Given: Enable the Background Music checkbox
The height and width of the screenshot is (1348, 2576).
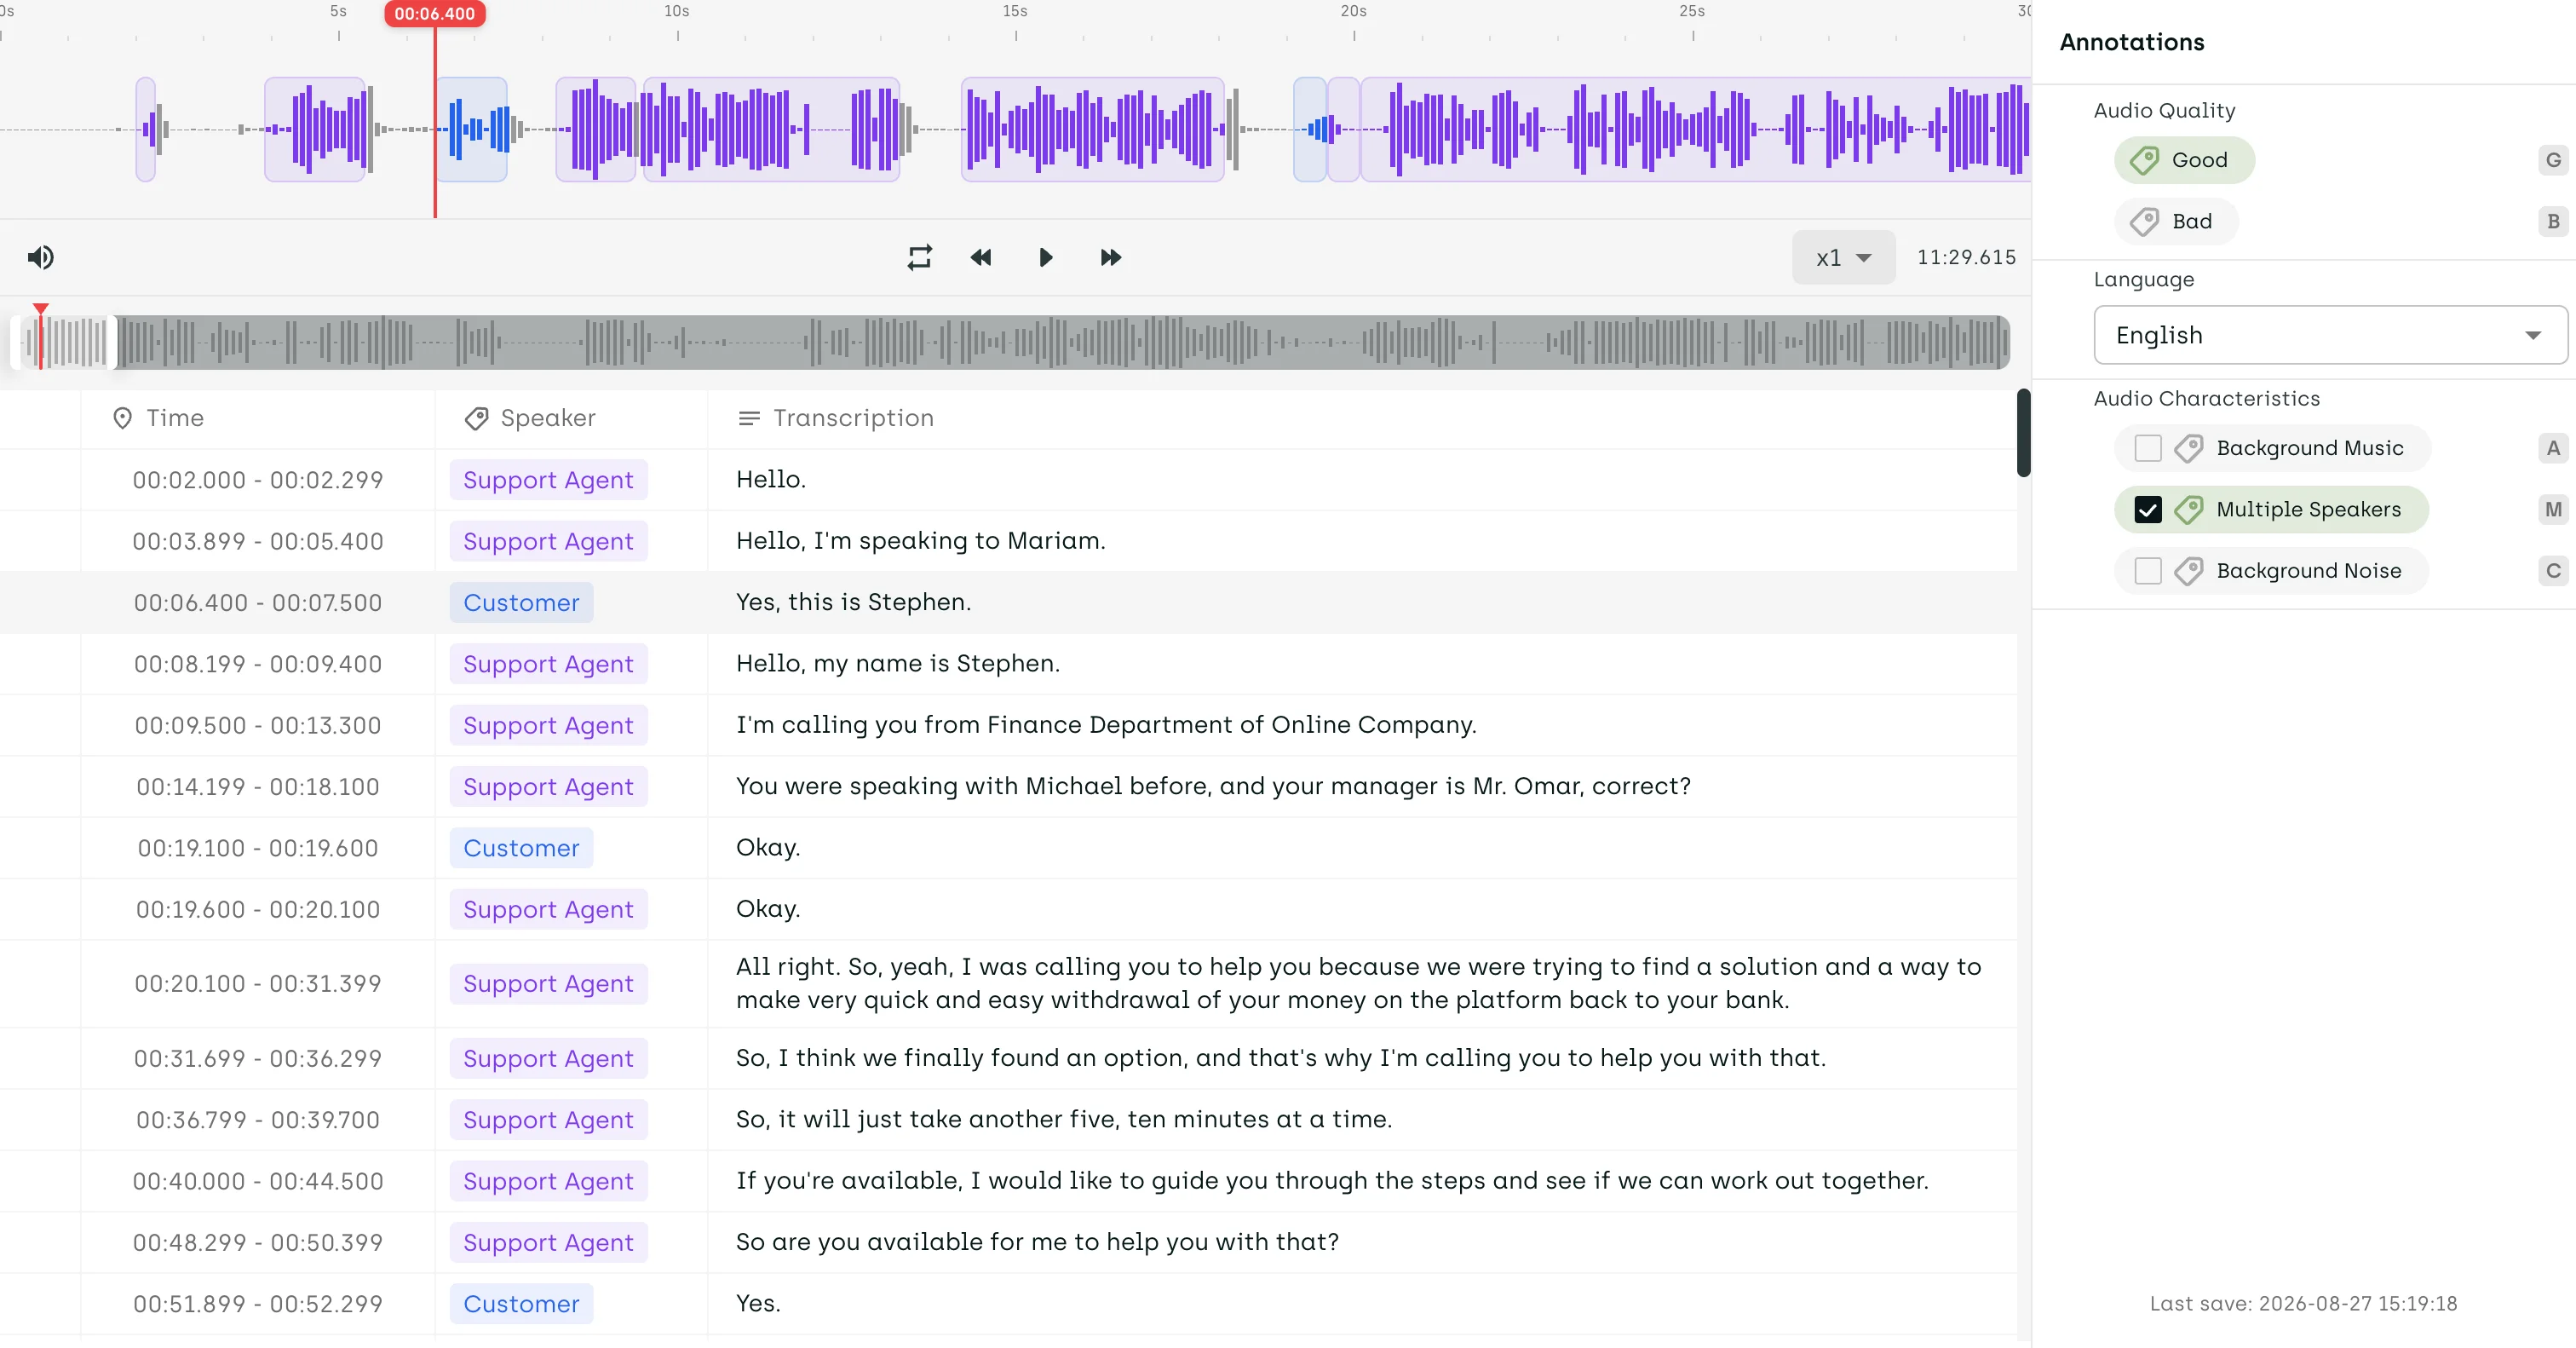Looking at the screenshot, I should coord(2148,448).
